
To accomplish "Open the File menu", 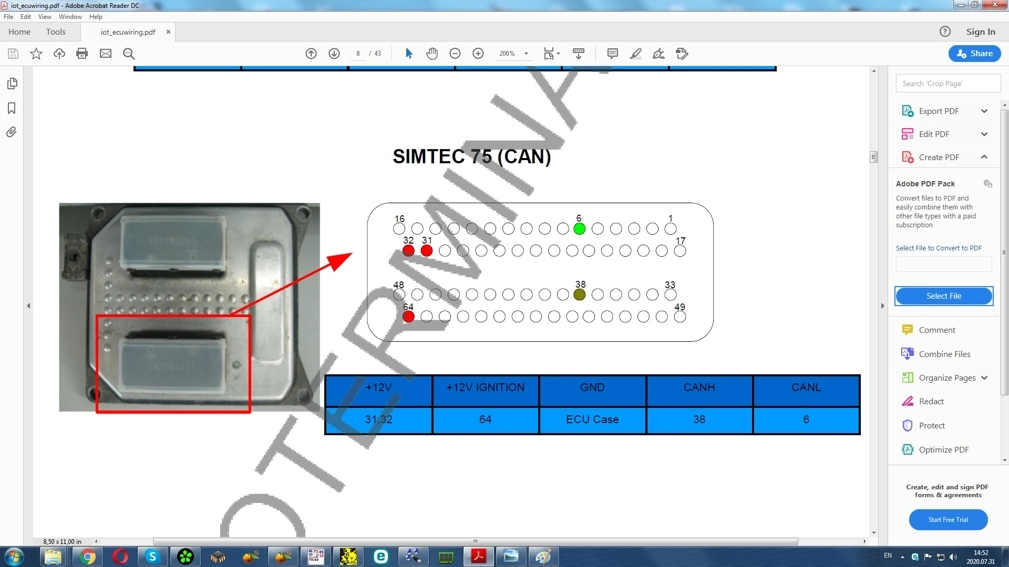I will 8,17.
